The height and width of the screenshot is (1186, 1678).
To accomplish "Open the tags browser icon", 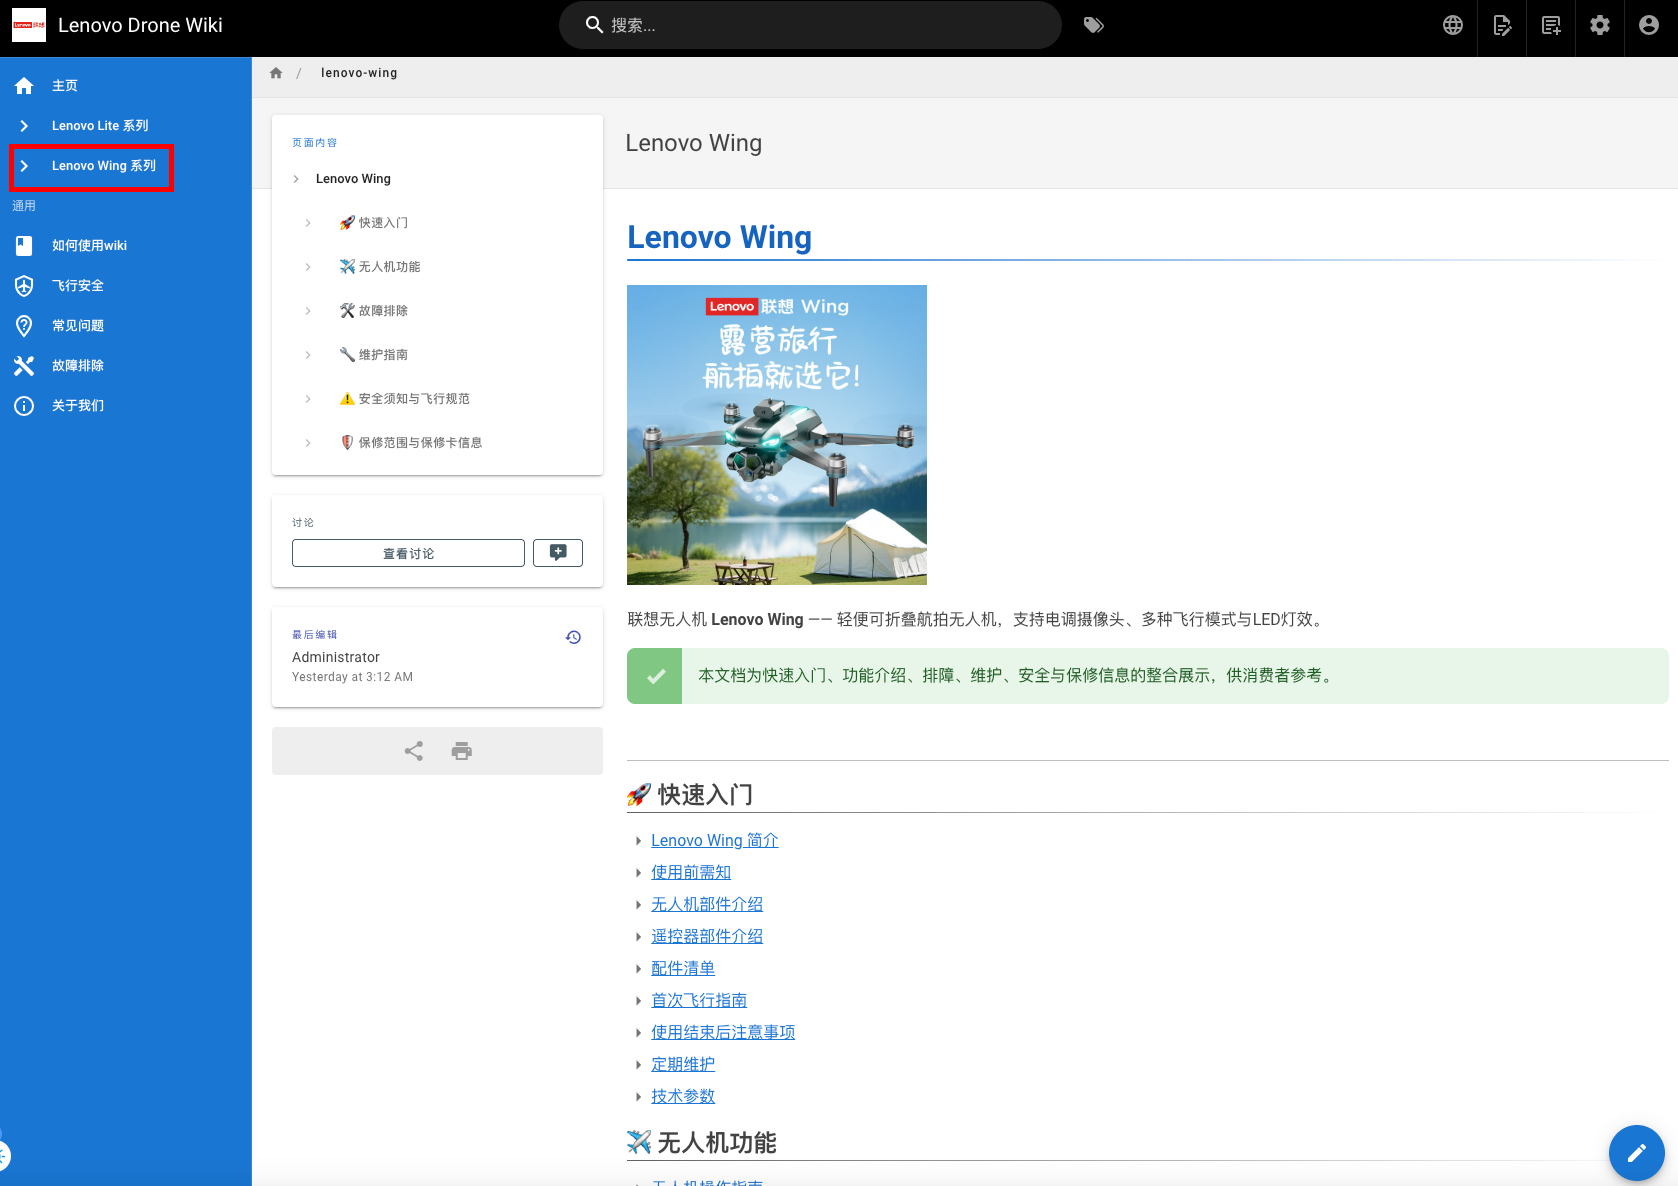I will tap(1094, 25).
